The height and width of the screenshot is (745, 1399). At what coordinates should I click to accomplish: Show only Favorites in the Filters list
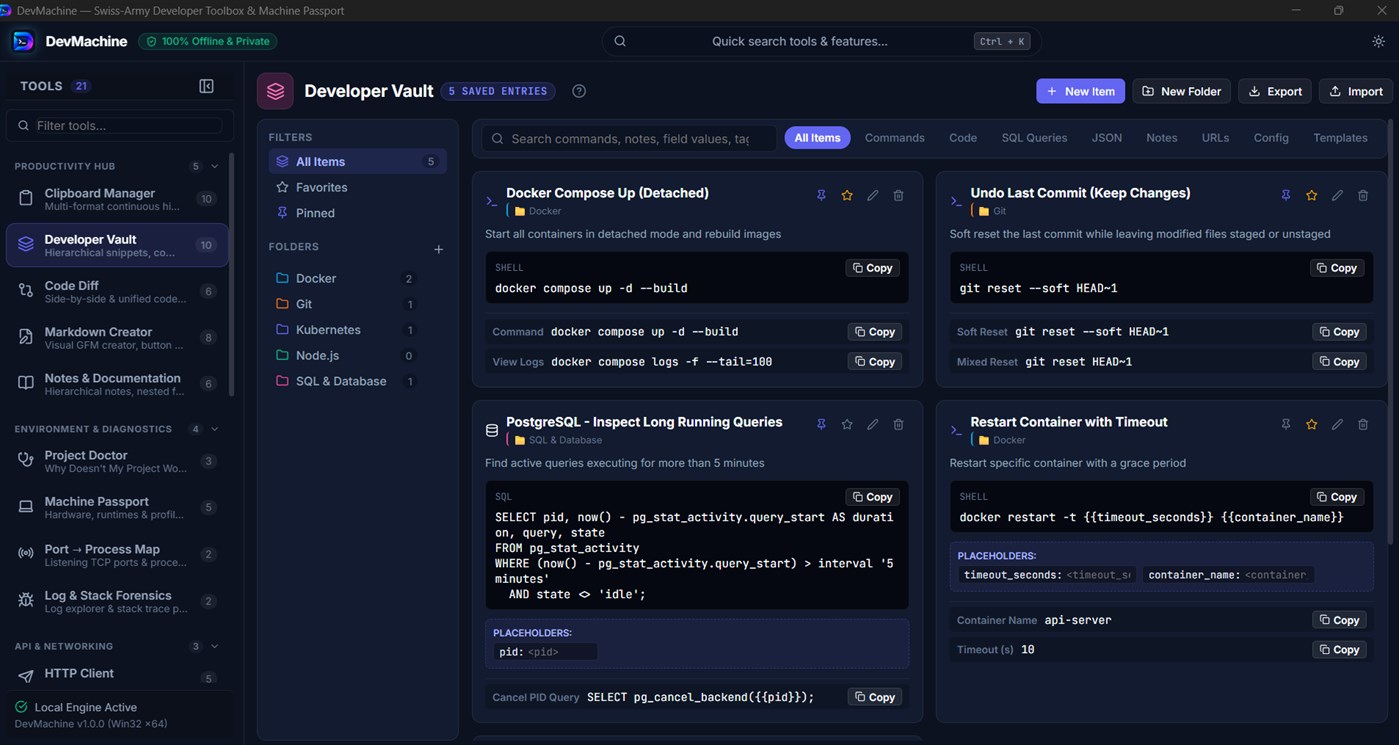coord(357,187)
